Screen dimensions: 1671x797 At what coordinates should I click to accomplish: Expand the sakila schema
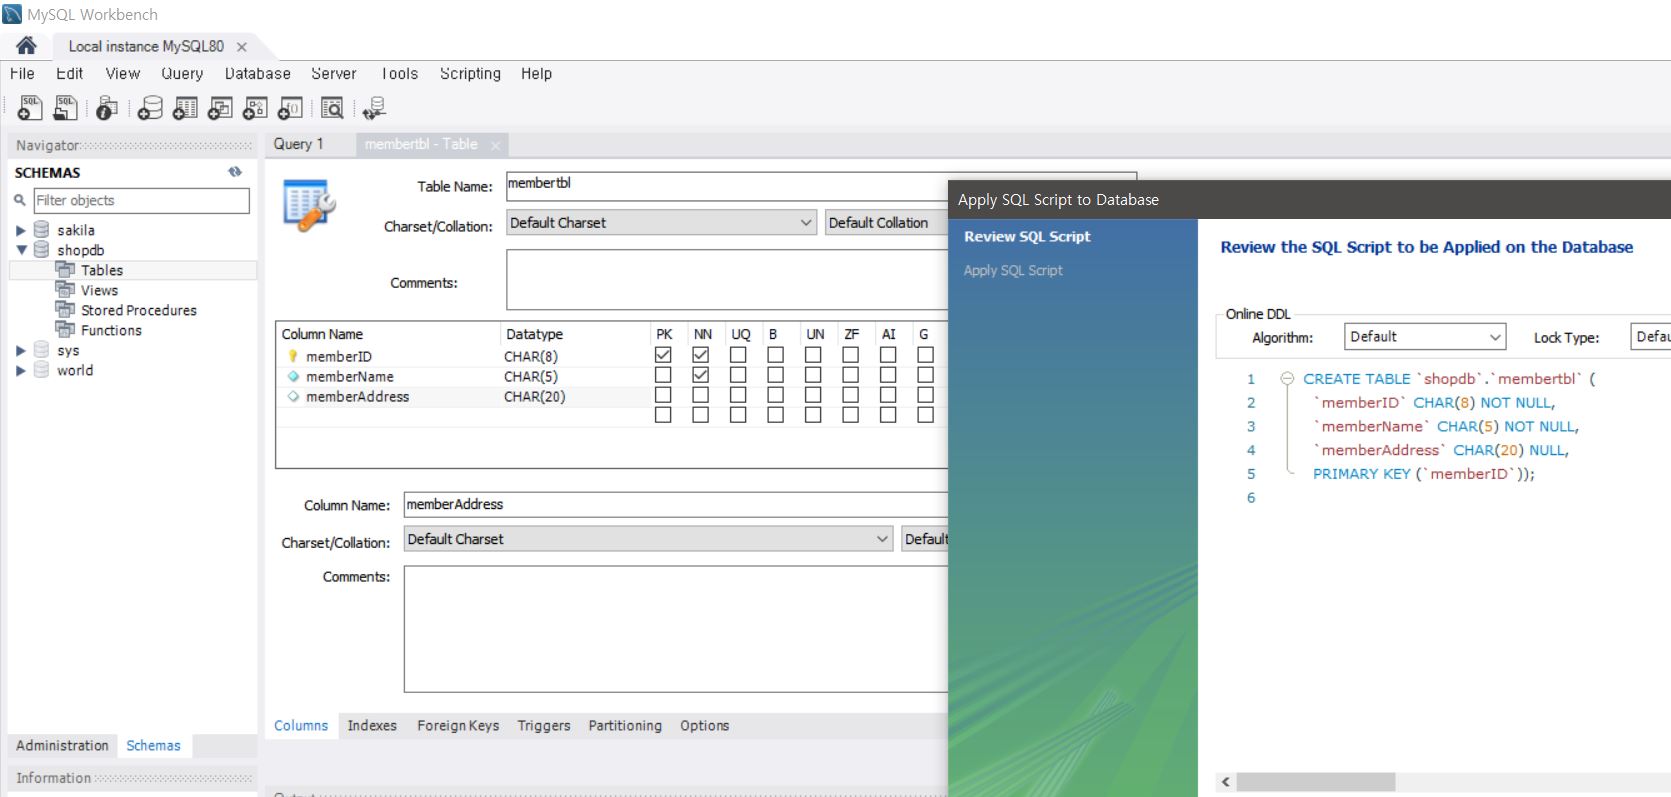(x=21, y=230)
